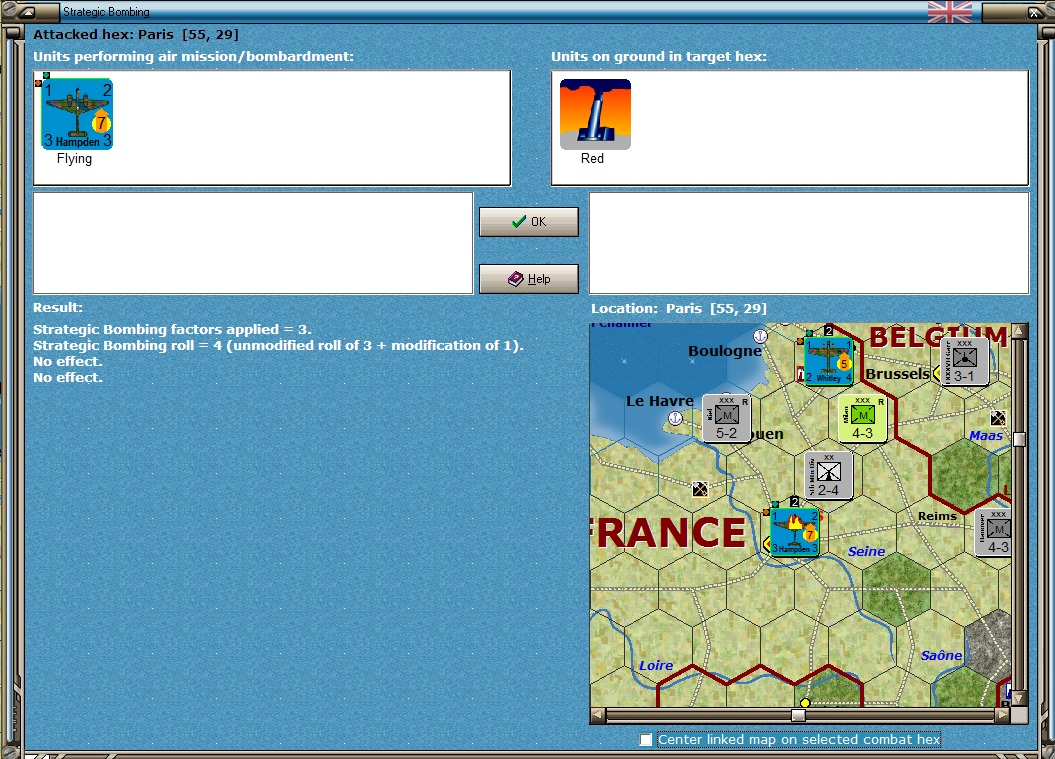
Task: Click the map scroll-right arrow
Action: [x=1003, y=715]
